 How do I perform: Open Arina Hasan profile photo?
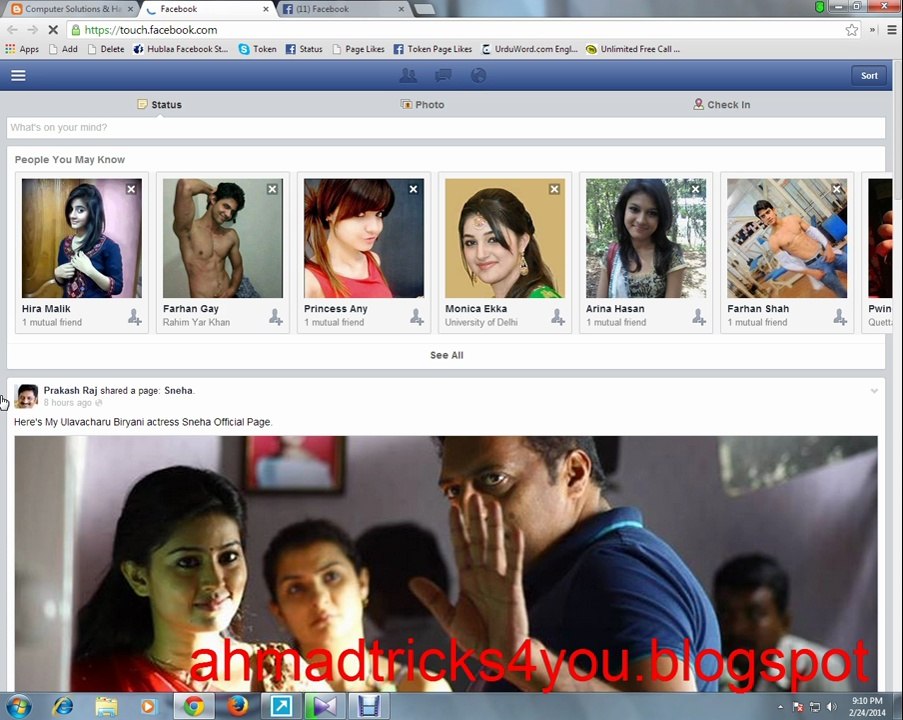tap(646, 238)
